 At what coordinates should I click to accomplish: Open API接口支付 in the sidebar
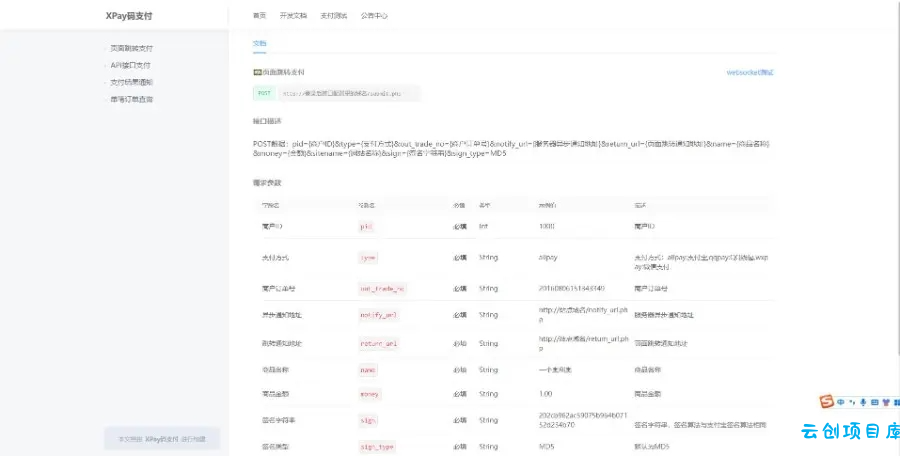click(x=130, y=65)
